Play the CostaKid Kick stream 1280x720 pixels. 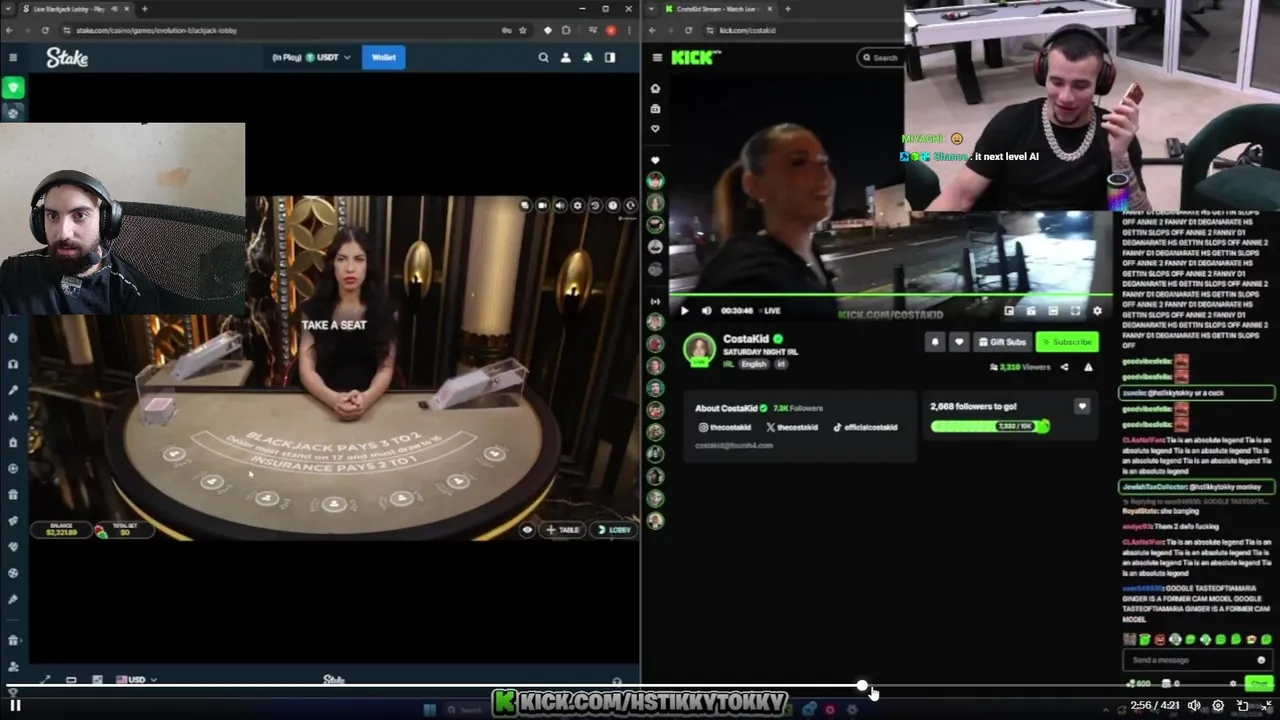pyautogui.click(x=684, y=311)
